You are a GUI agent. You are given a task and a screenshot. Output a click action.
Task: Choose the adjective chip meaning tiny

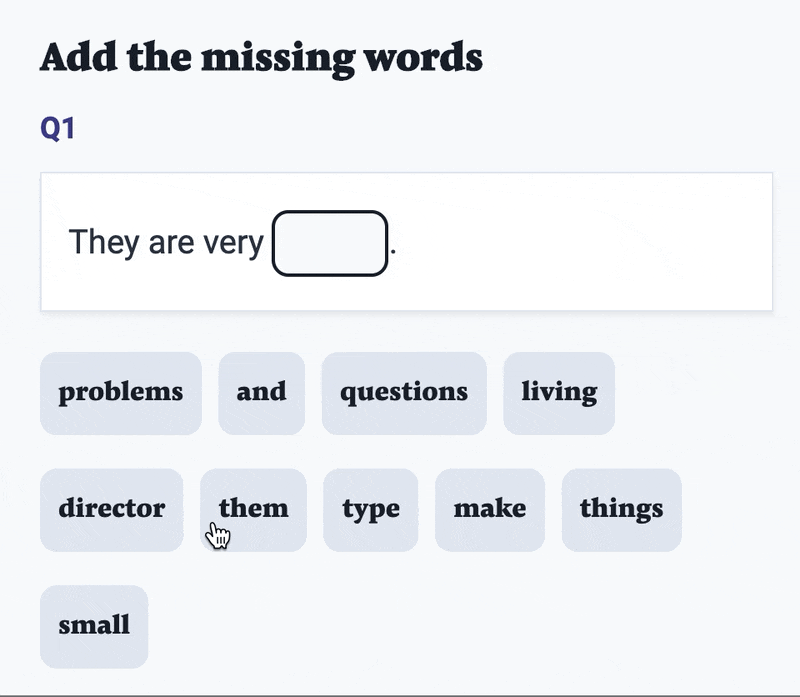(x=94, y=626)
